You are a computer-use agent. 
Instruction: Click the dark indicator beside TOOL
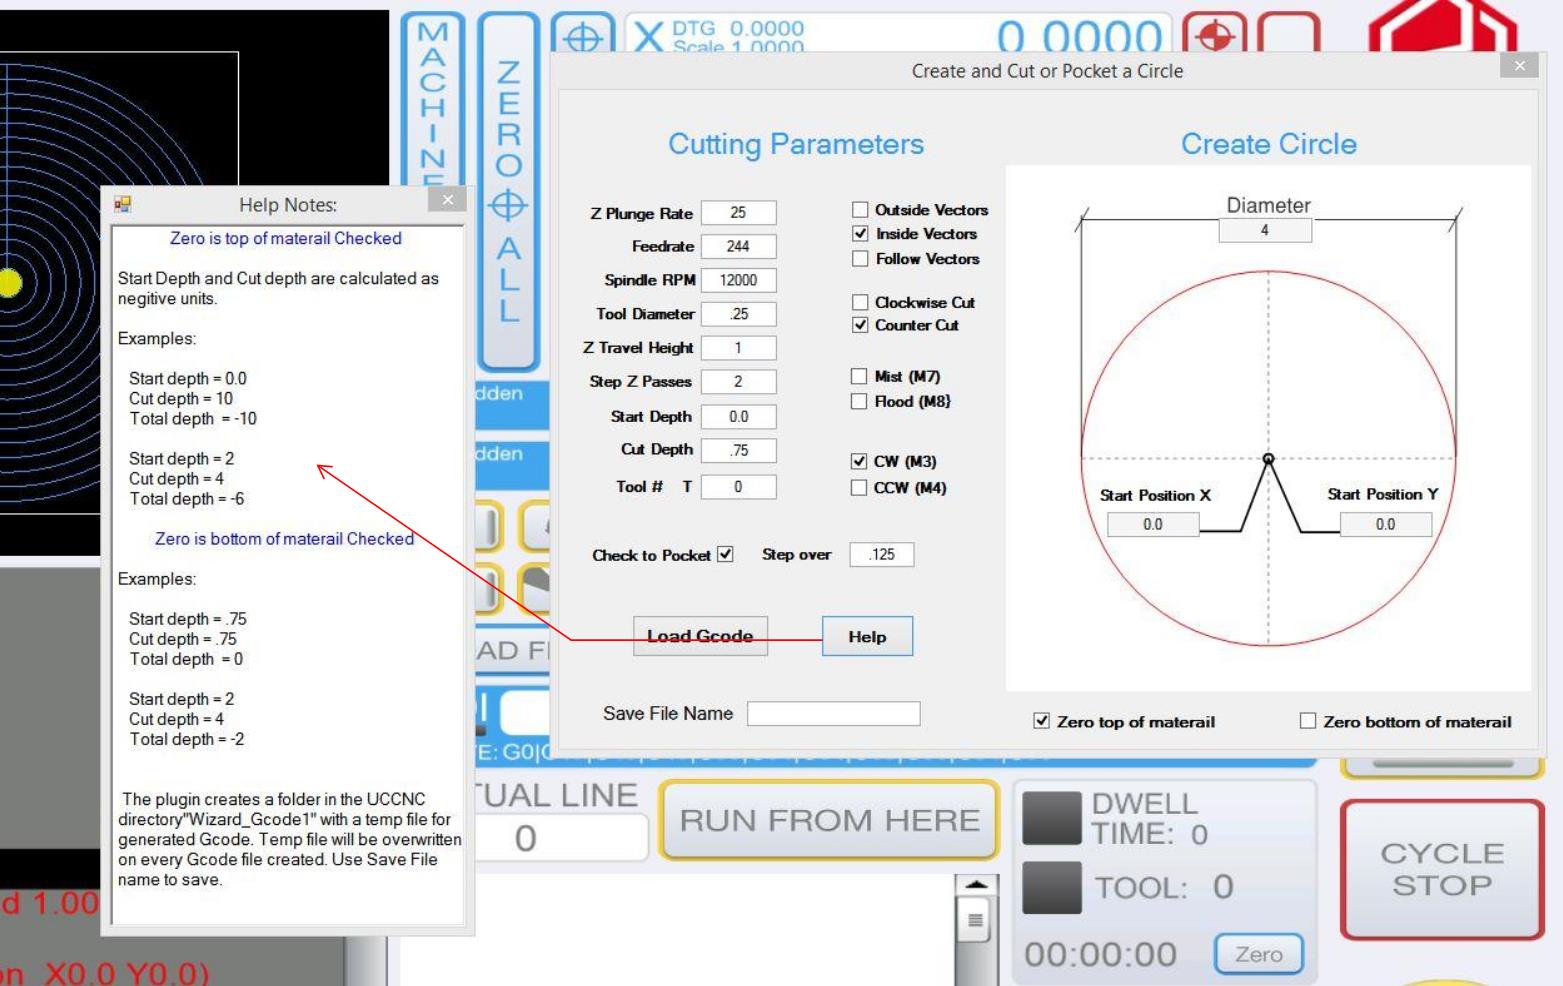click(1051, 887)
